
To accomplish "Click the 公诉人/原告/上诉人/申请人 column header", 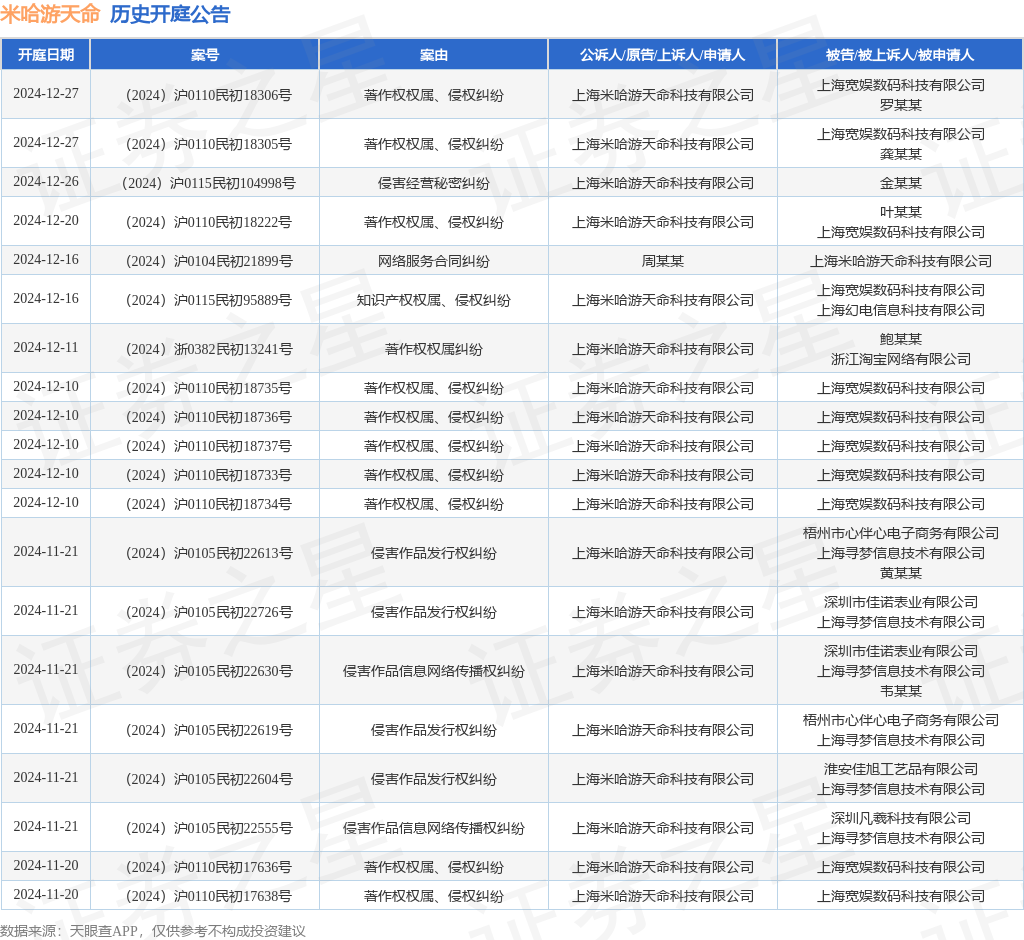I will 662,55.
